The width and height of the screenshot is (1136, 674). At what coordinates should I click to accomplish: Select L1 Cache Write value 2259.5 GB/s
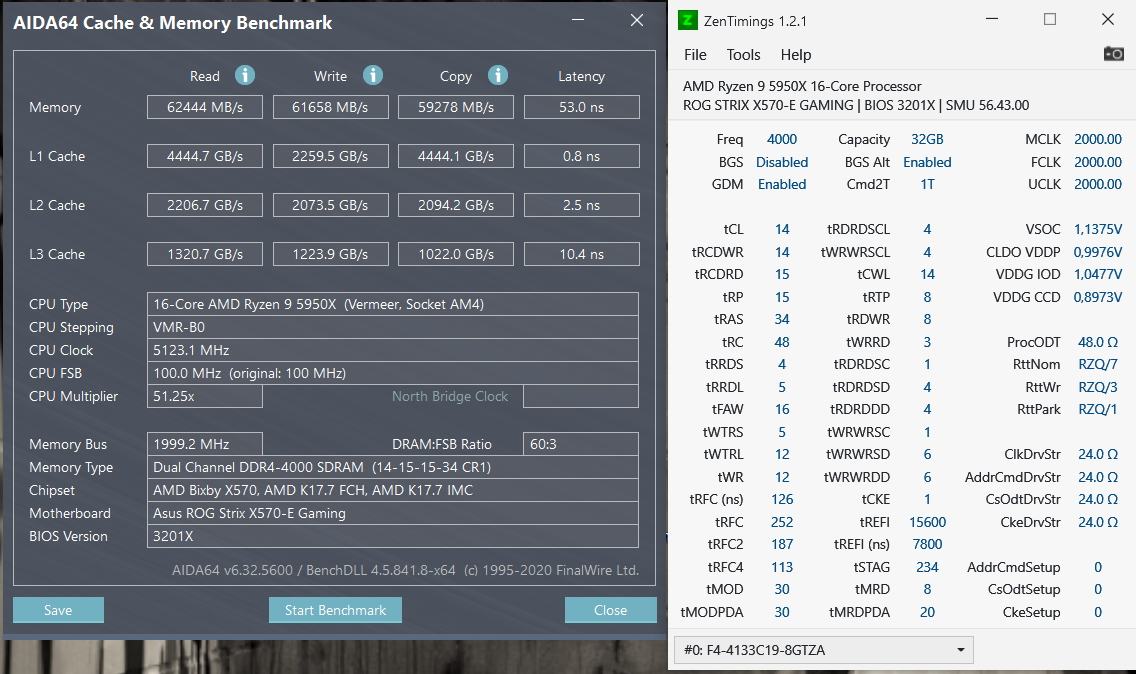pyautogui.click(x=330, y=156)
